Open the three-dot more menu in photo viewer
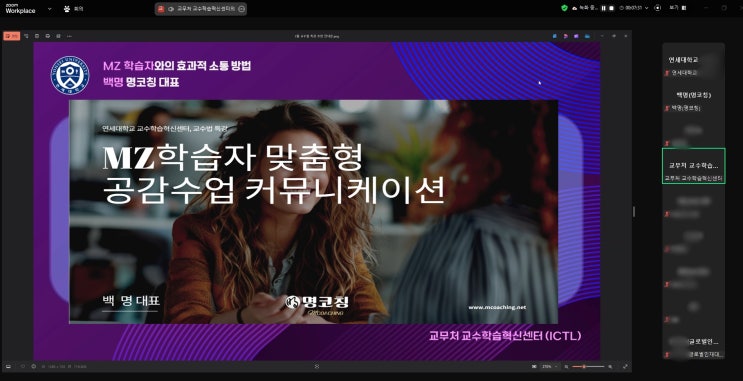This screenshot has width=743, height=381. tap(69, 36)
